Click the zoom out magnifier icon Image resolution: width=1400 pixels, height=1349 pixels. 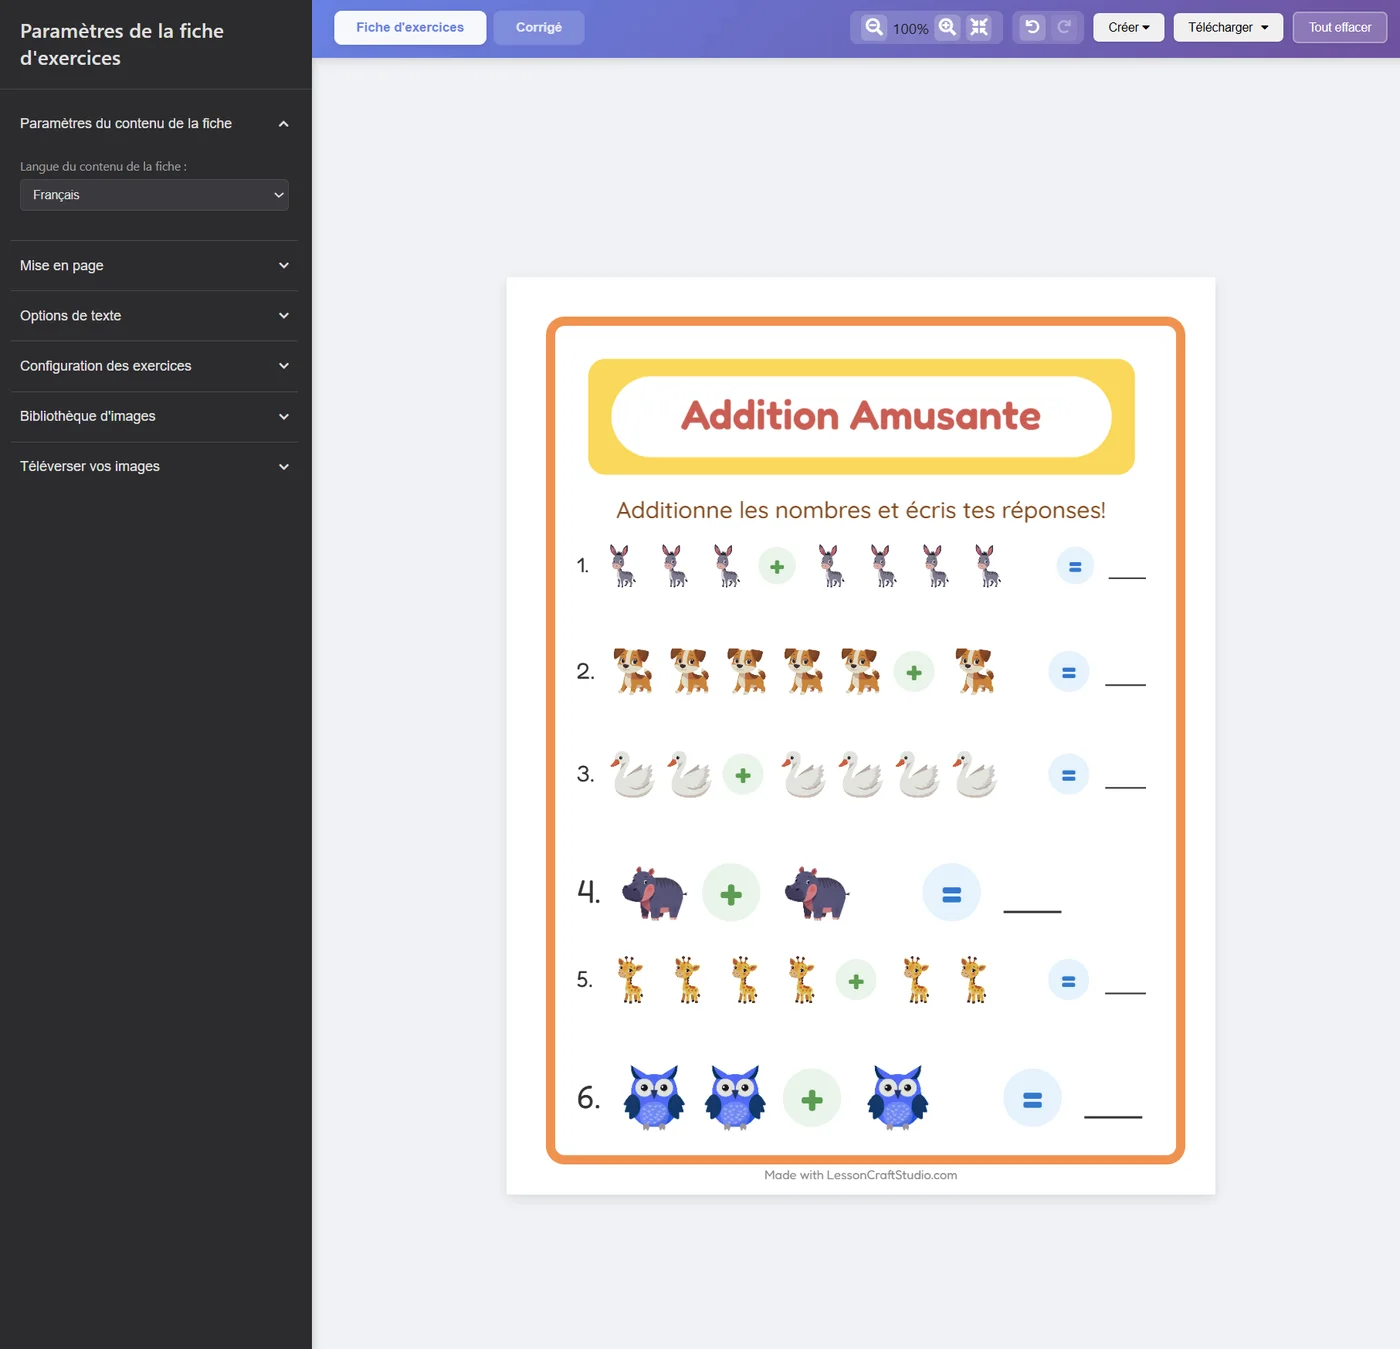click(874, 27)
